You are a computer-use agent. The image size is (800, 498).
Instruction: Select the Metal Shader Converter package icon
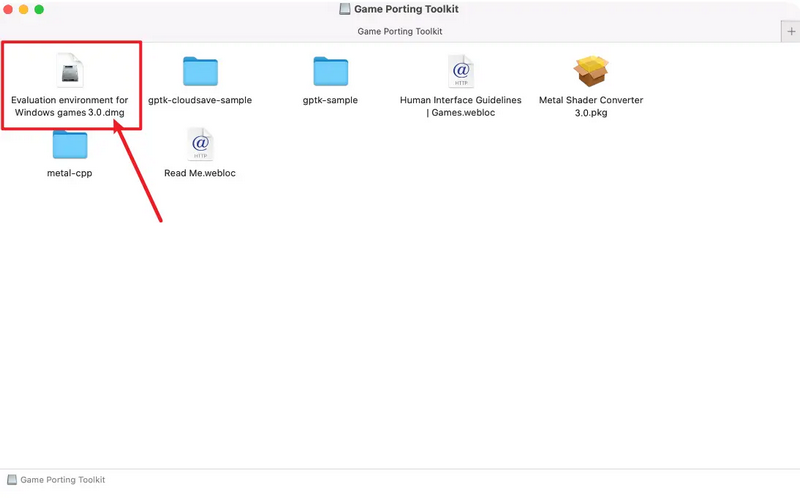point(591,71)
